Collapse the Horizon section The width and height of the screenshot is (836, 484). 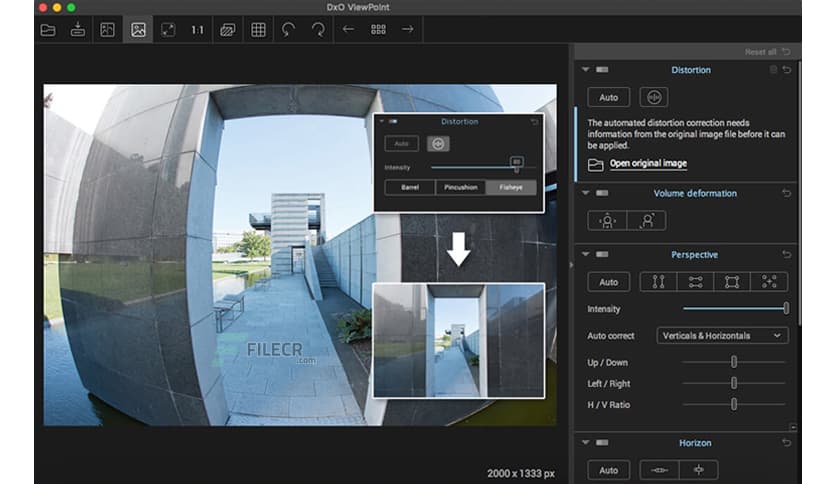pos(585,442)
